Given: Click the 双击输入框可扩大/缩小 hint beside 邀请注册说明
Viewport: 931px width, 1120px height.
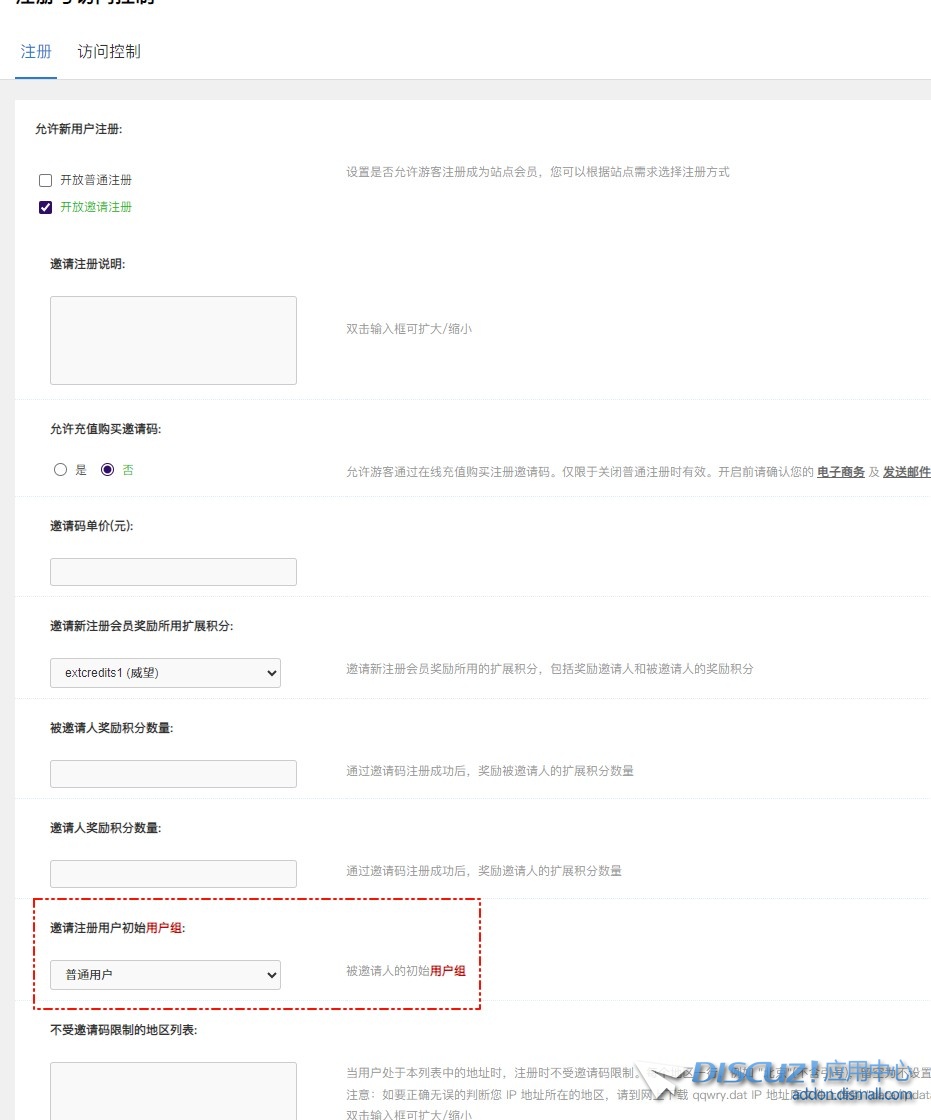Looking at the screenshot, I should click(x=409, y=329).
